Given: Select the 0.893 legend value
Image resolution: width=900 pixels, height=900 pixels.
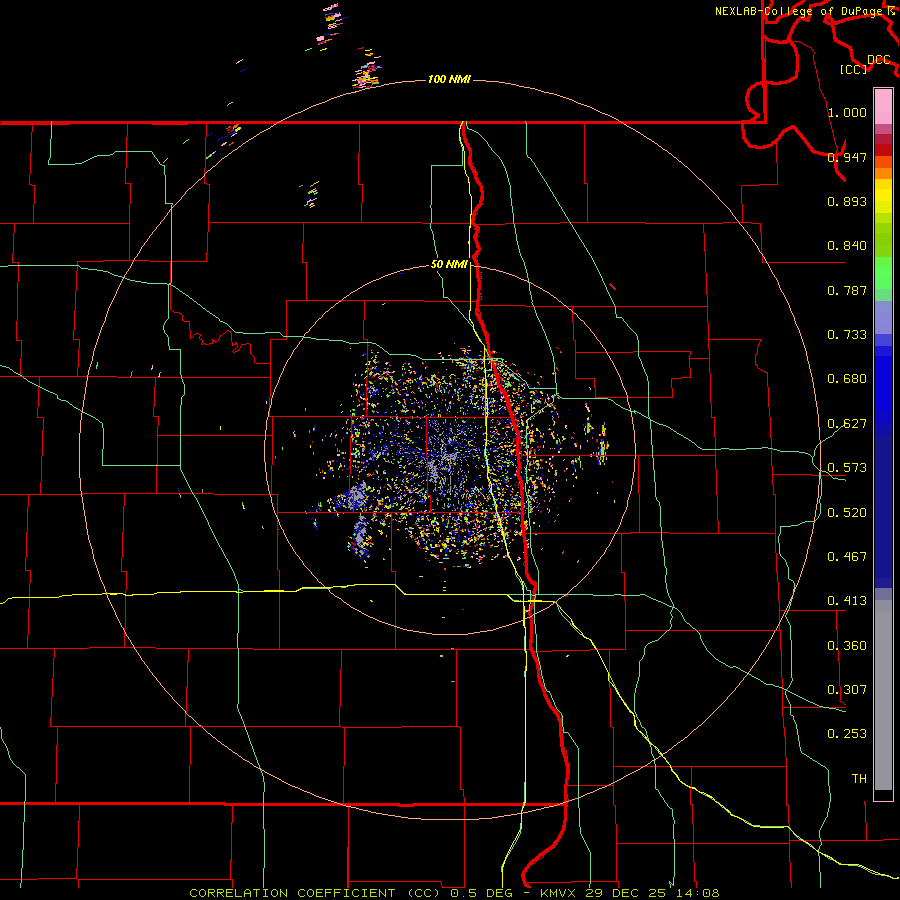Looking at the screenshot, I should click(847, 201).
